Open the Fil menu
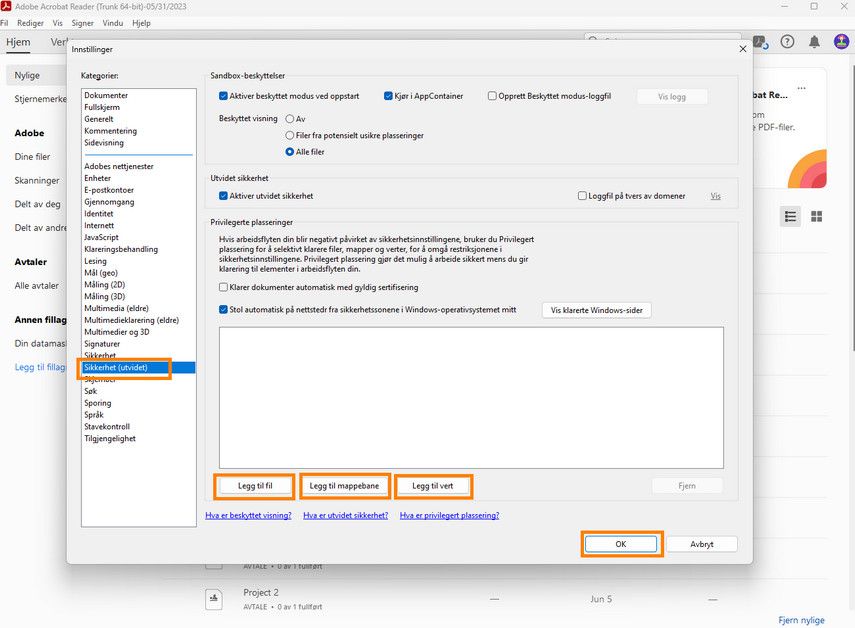The height and width of the screenshot is (628, 855). click(x=4, y=23)
